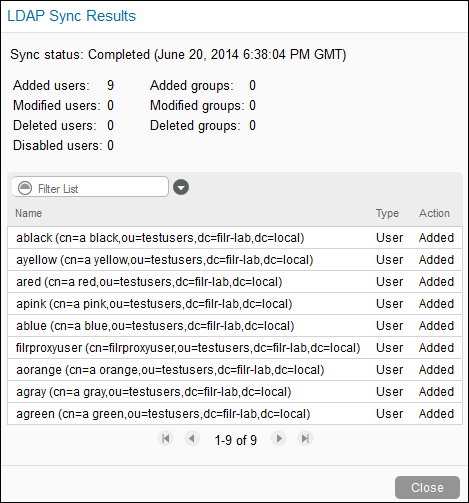Click the Type column header
Image resolution: width=469 pixels, height=503 pixels.
click(x=387, y=213)
